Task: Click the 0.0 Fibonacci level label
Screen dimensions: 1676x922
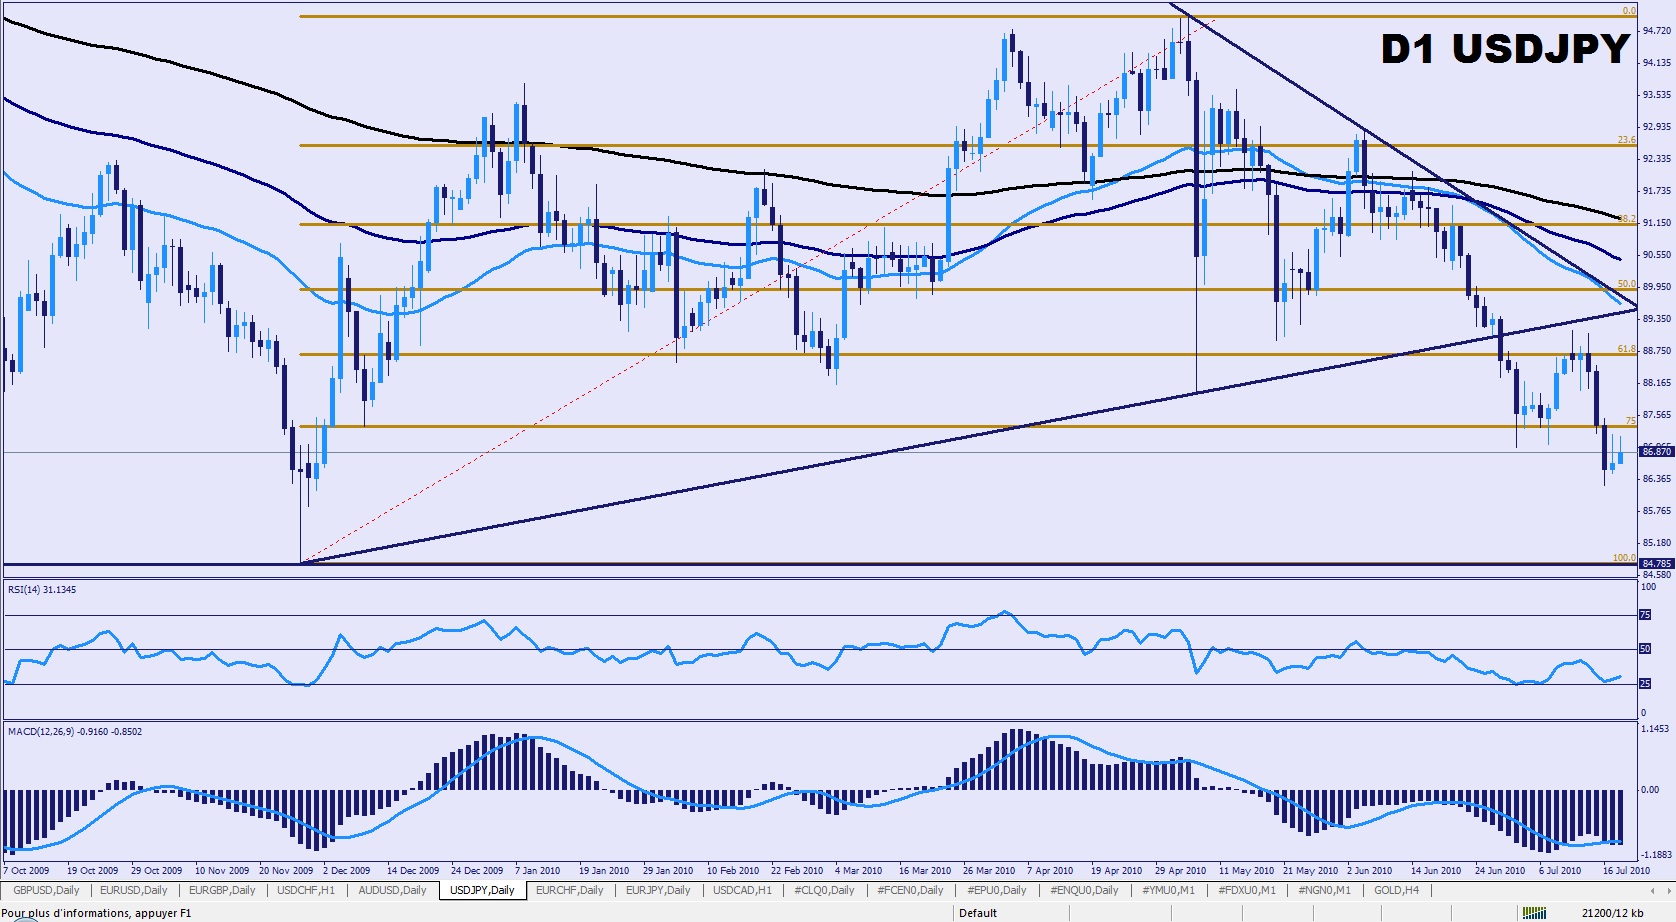Action: pos(1630,11)
